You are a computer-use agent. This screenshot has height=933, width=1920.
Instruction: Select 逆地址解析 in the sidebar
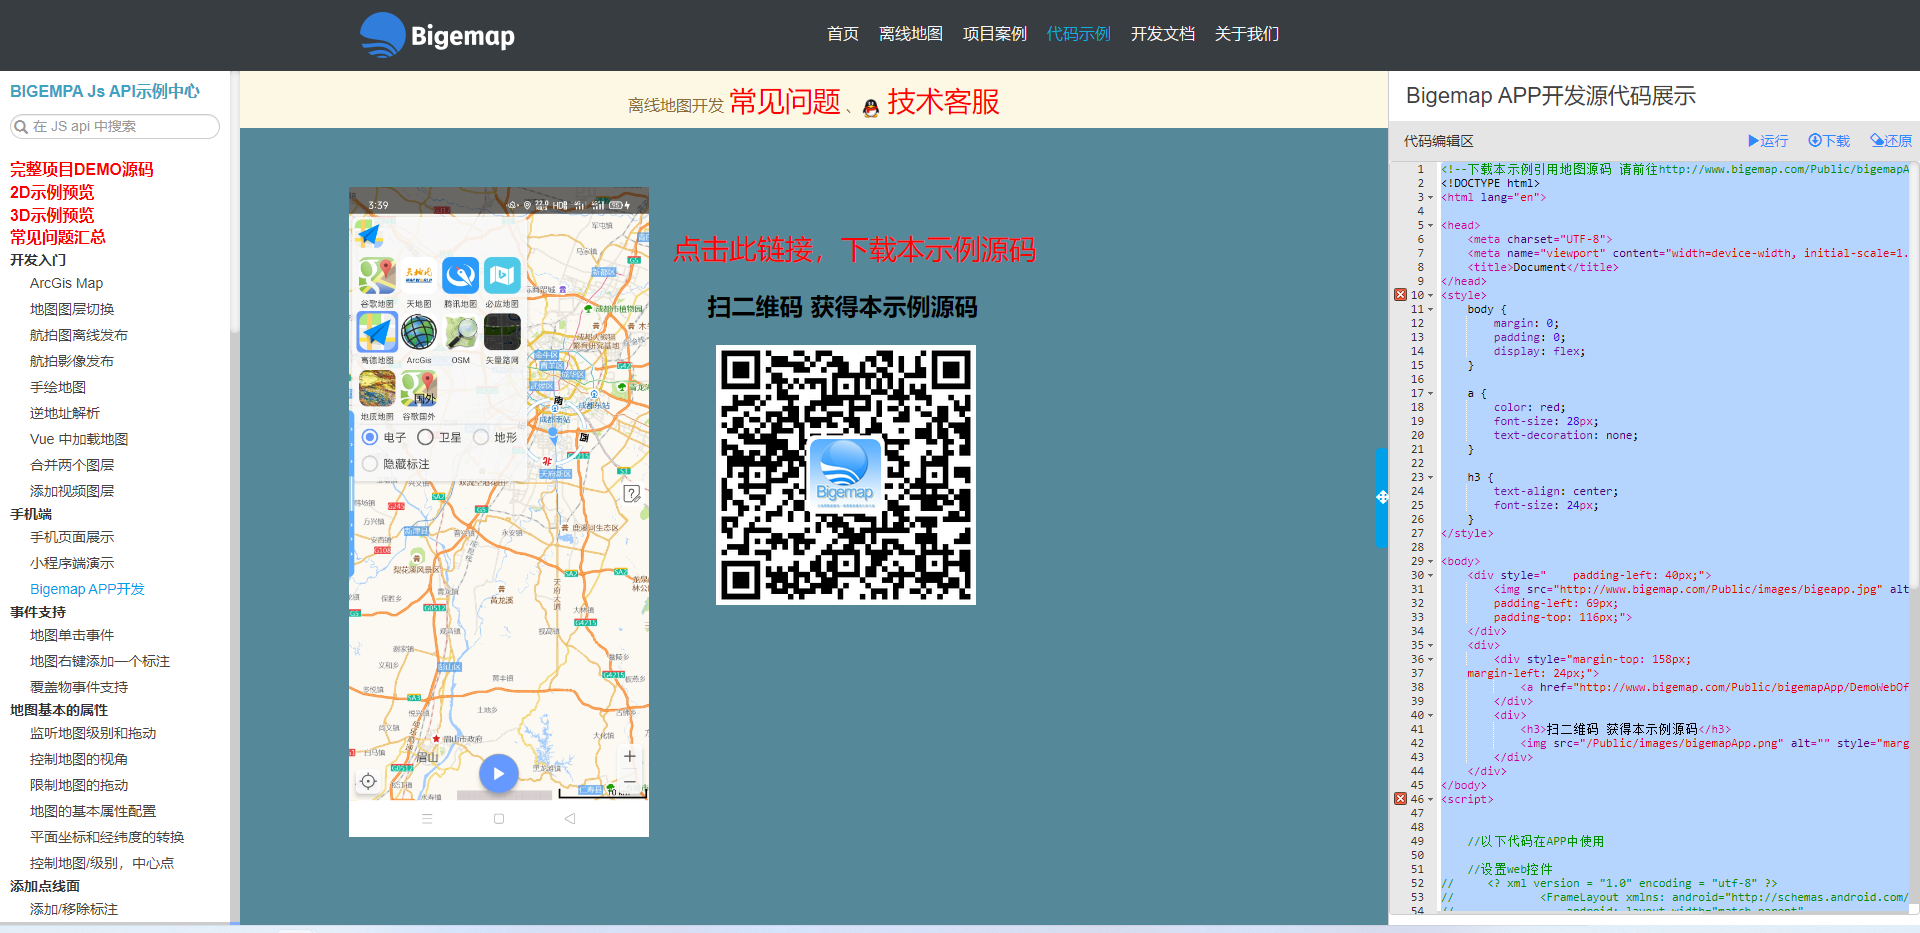click(65, 414)
